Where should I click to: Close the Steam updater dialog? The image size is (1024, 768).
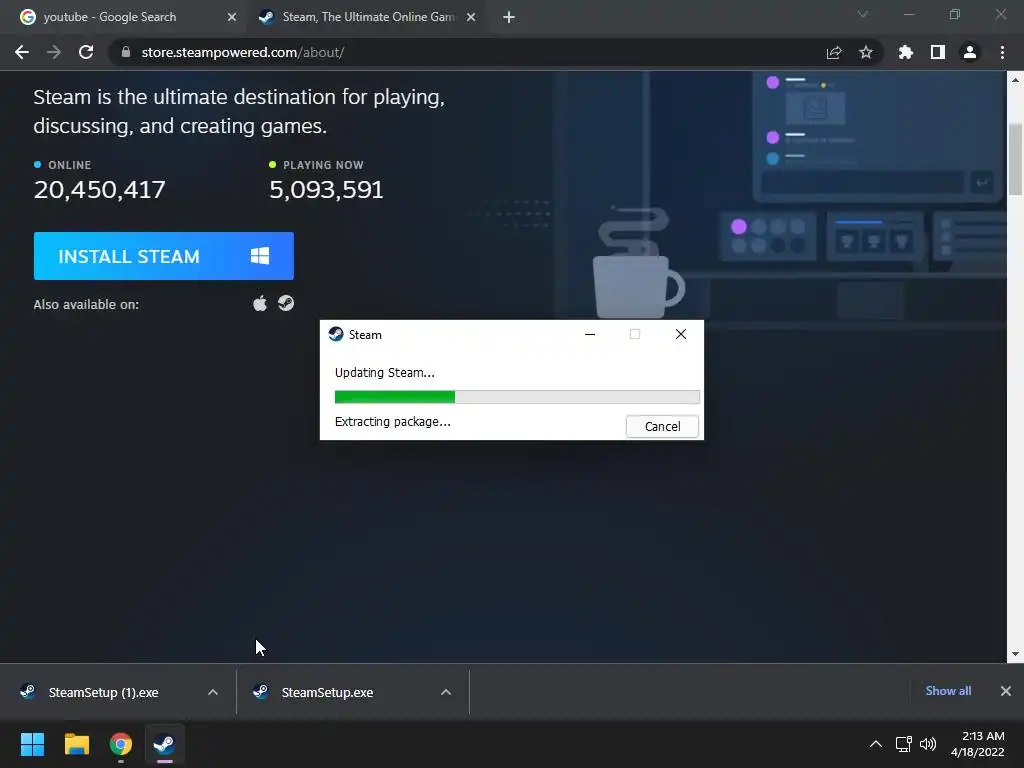pyautogui.click(x=680, y=334)
